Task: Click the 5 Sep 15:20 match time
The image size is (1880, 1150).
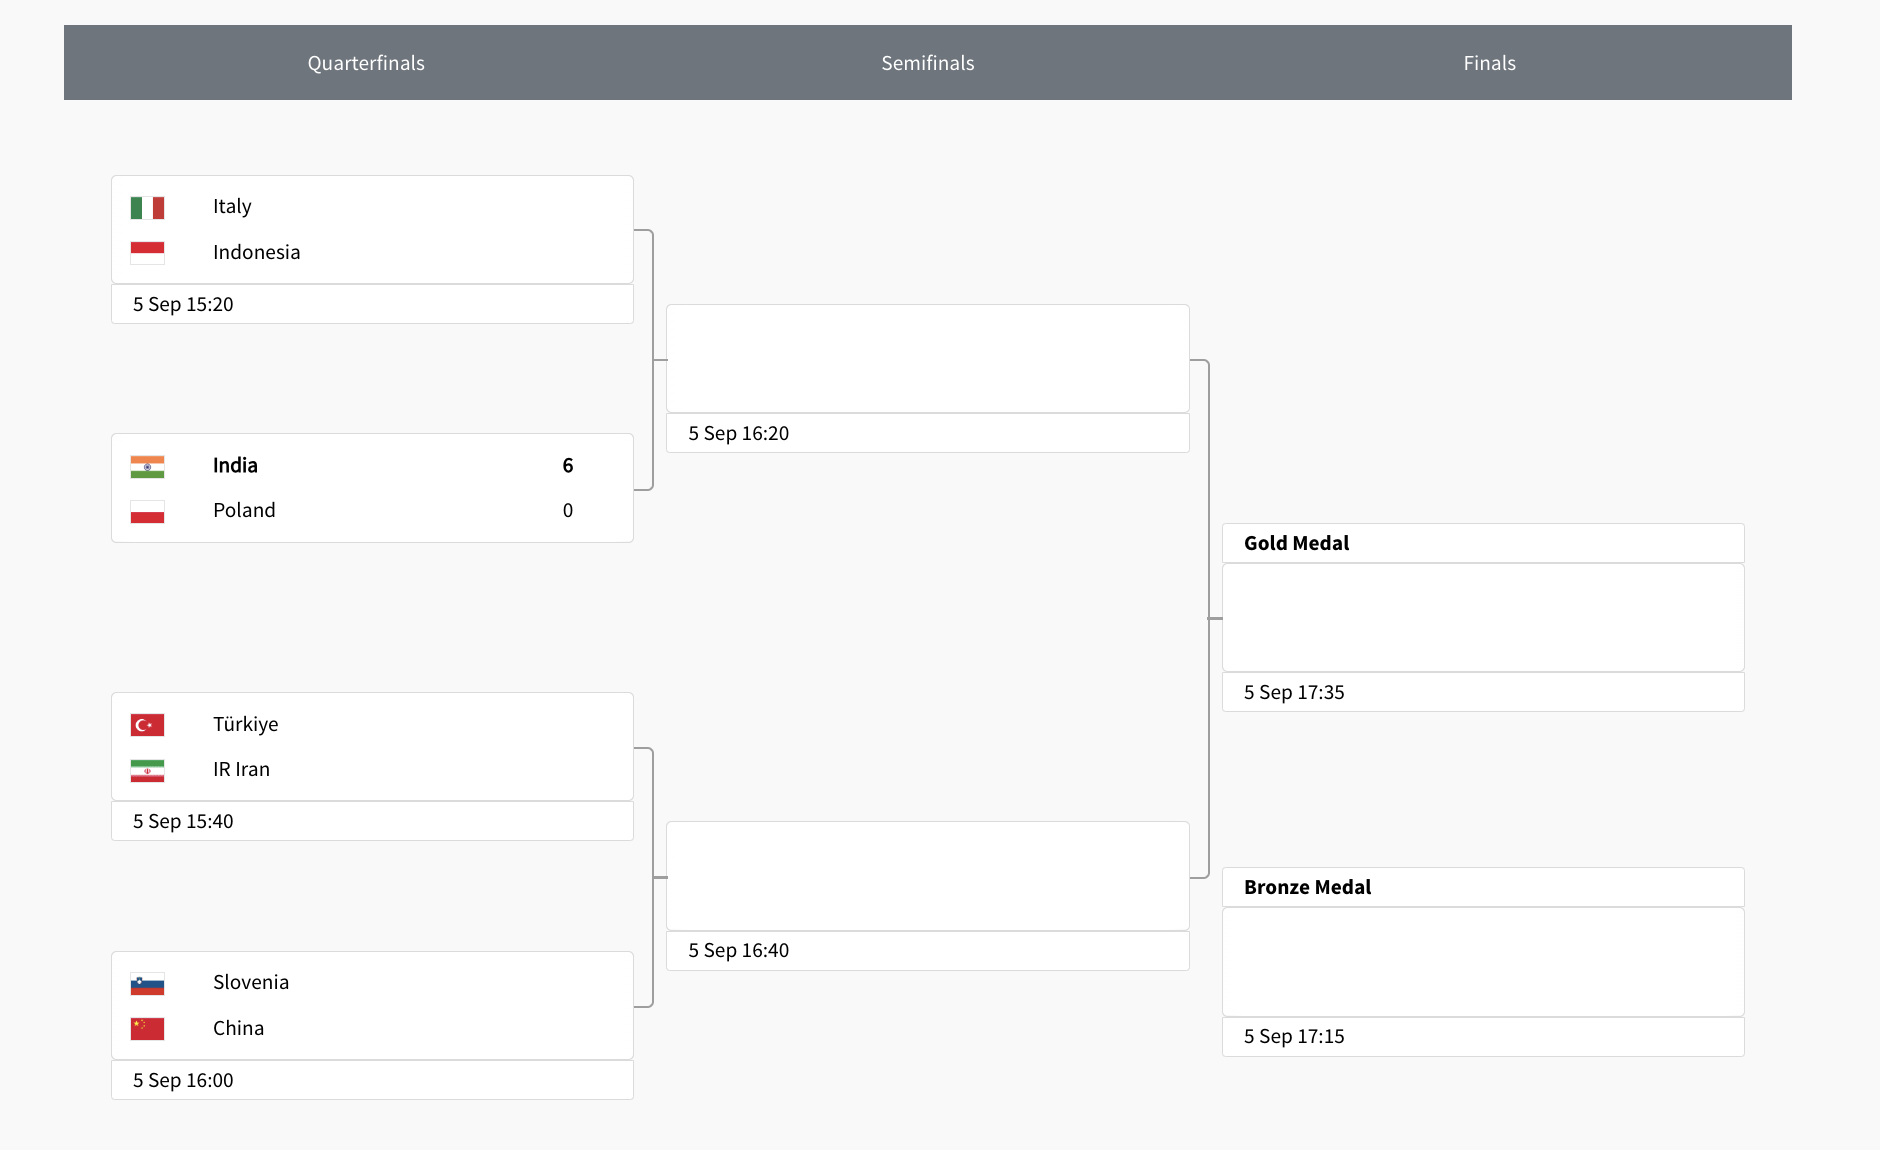Action: coord(183,304)
